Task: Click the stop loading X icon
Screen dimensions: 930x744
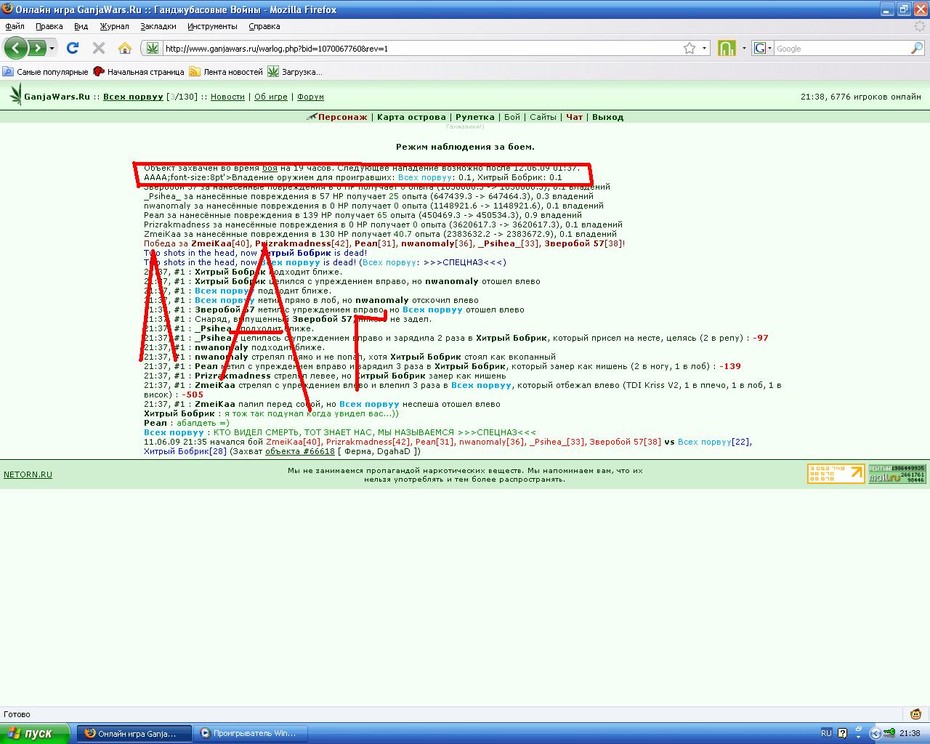Action: click(x=99, y=48)
